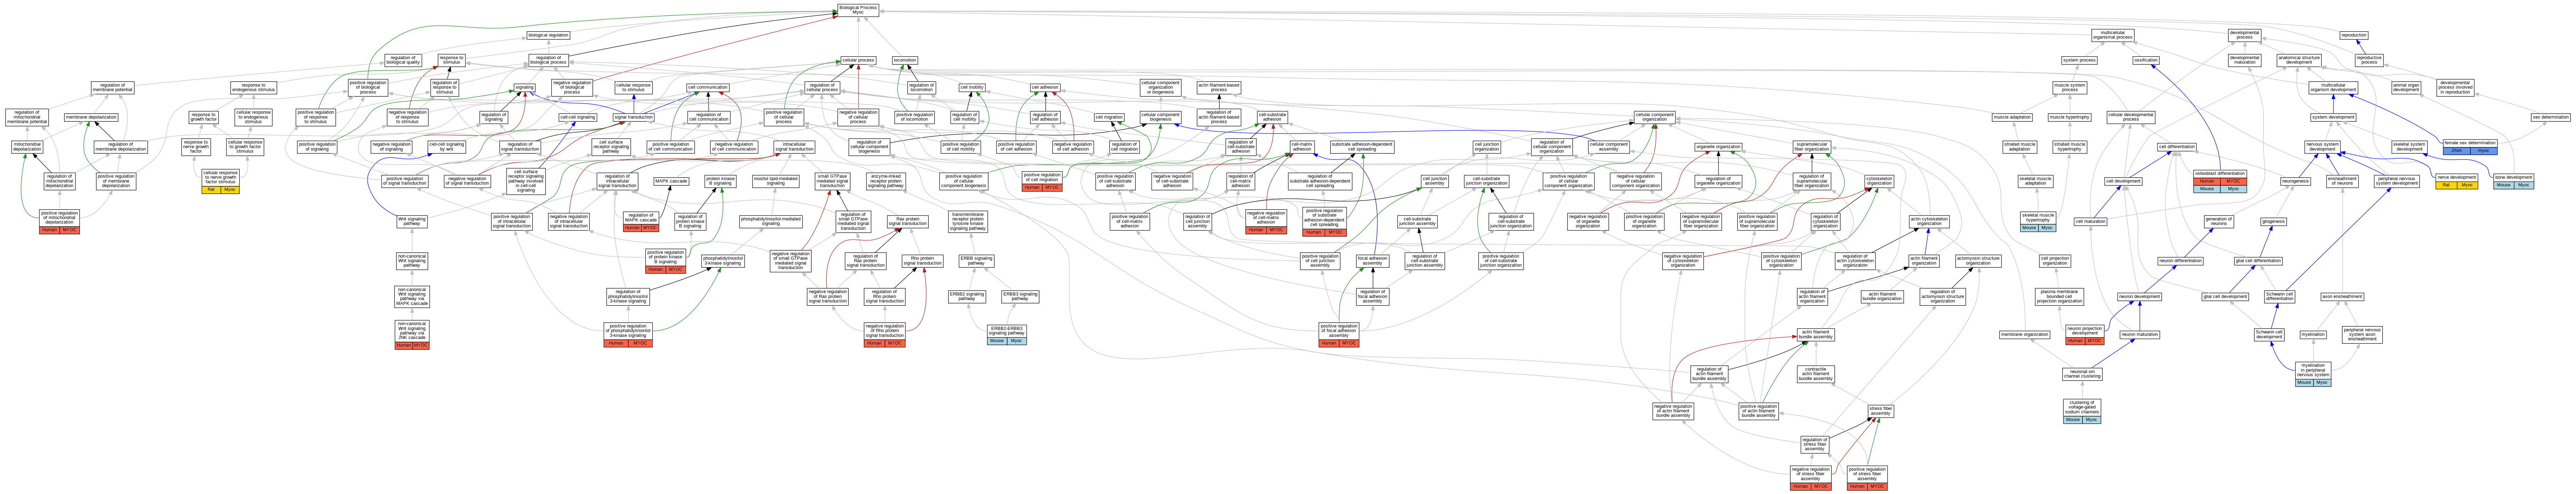2576x494 pixels.
Task: Click 'inositol lipid-mediated signaling' node
Action: coord(775,181)
